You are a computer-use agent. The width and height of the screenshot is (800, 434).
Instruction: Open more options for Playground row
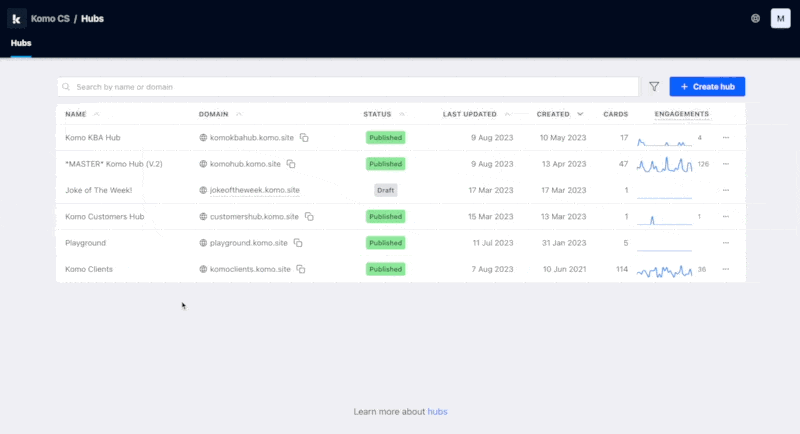(x=726, y=243)
